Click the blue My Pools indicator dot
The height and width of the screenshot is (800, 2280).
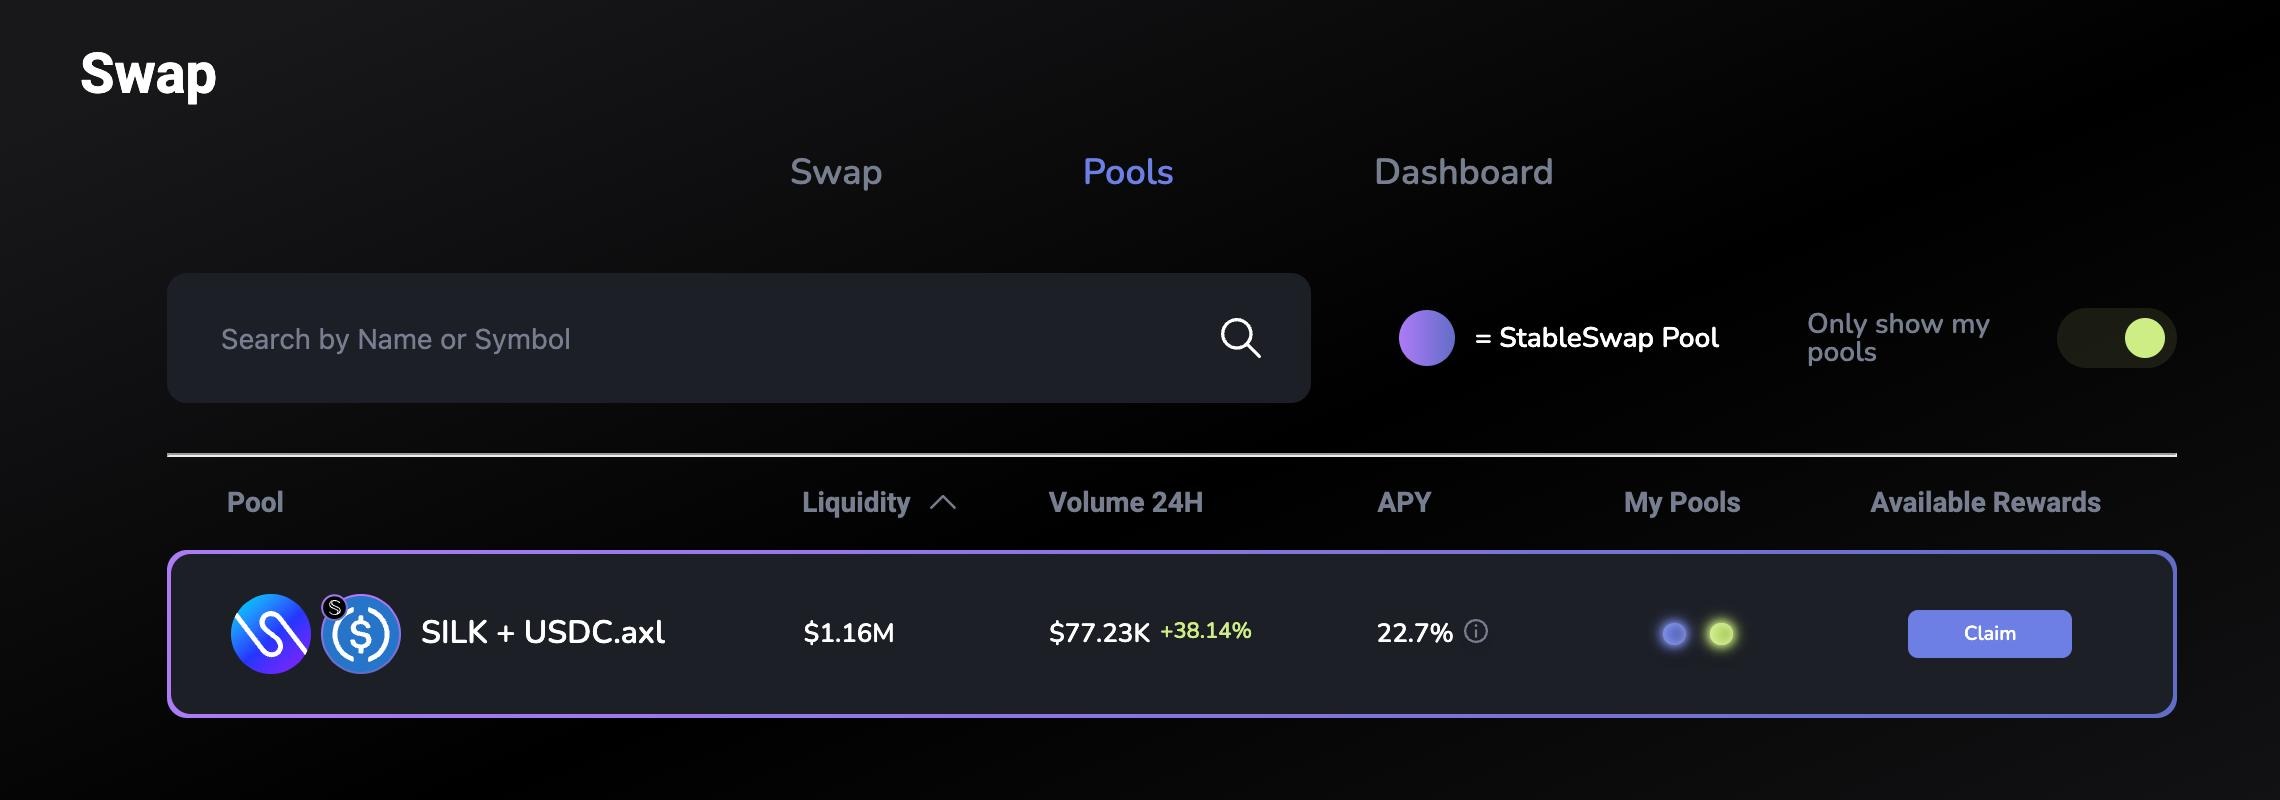pos(1674,634)
